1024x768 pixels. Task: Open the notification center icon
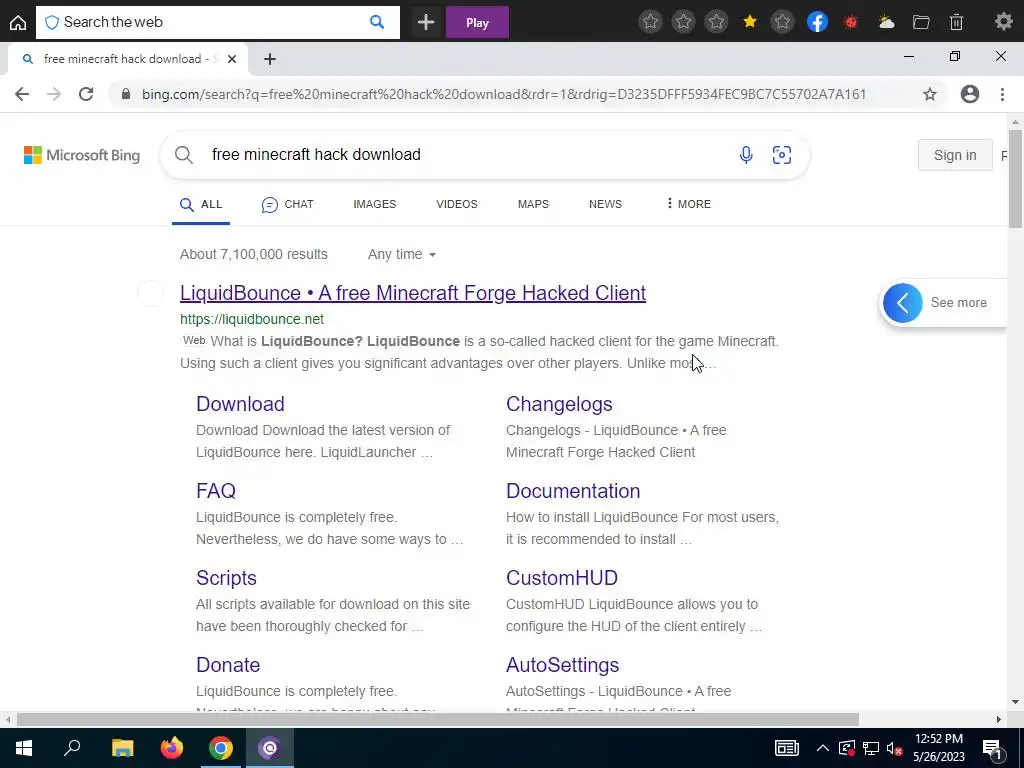point(992,748)
